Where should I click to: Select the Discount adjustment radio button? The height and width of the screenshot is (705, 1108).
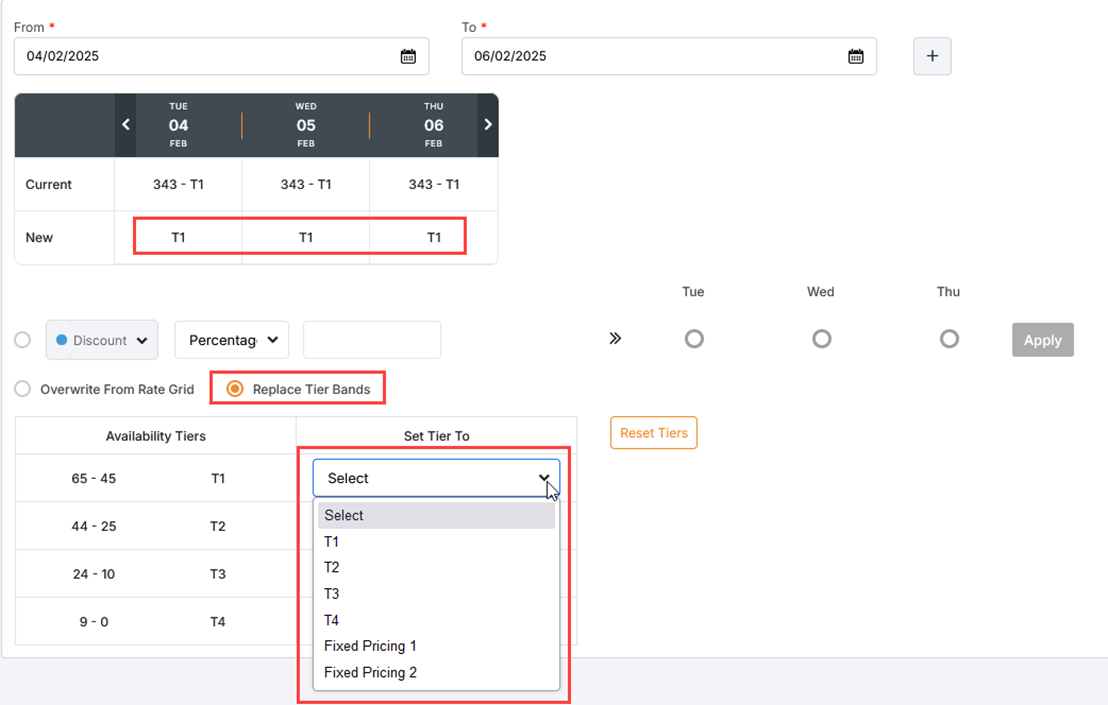click(22, 340)
